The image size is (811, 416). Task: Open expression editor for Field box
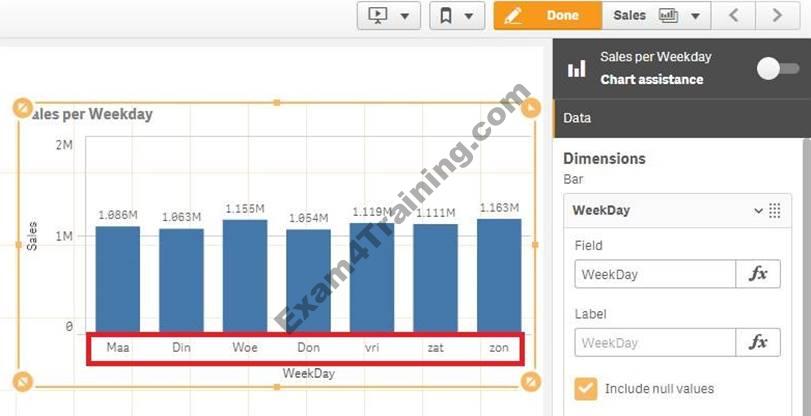tap(757, 274)
